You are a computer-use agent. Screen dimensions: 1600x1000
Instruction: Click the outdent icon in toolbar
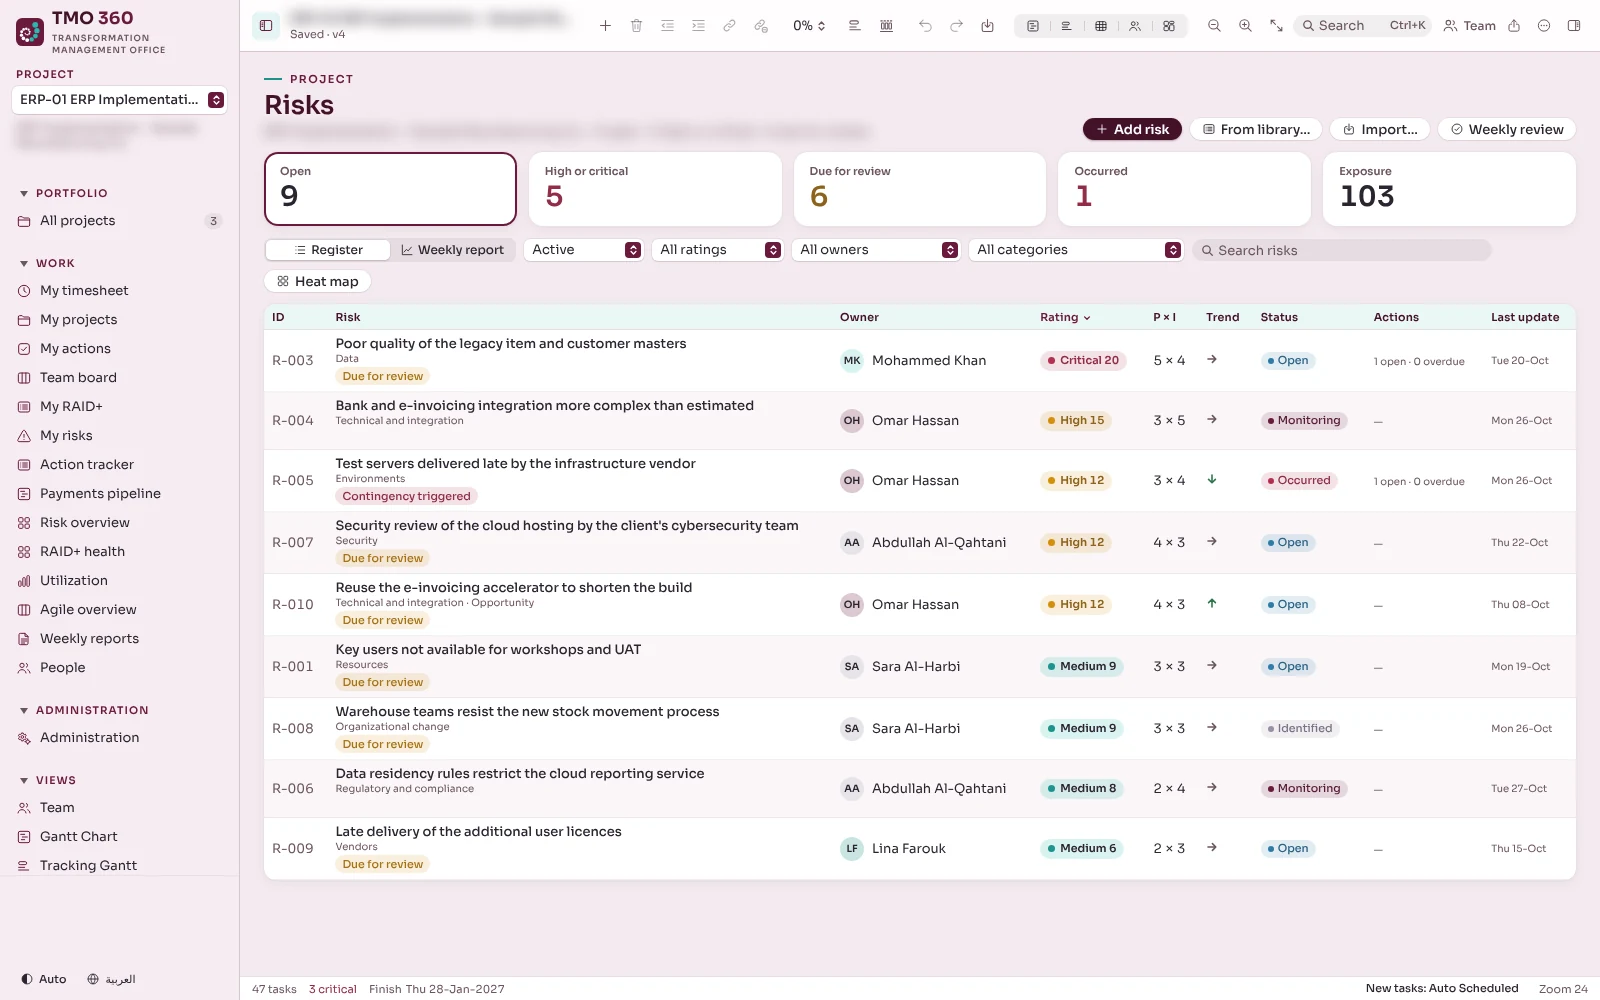667,26
